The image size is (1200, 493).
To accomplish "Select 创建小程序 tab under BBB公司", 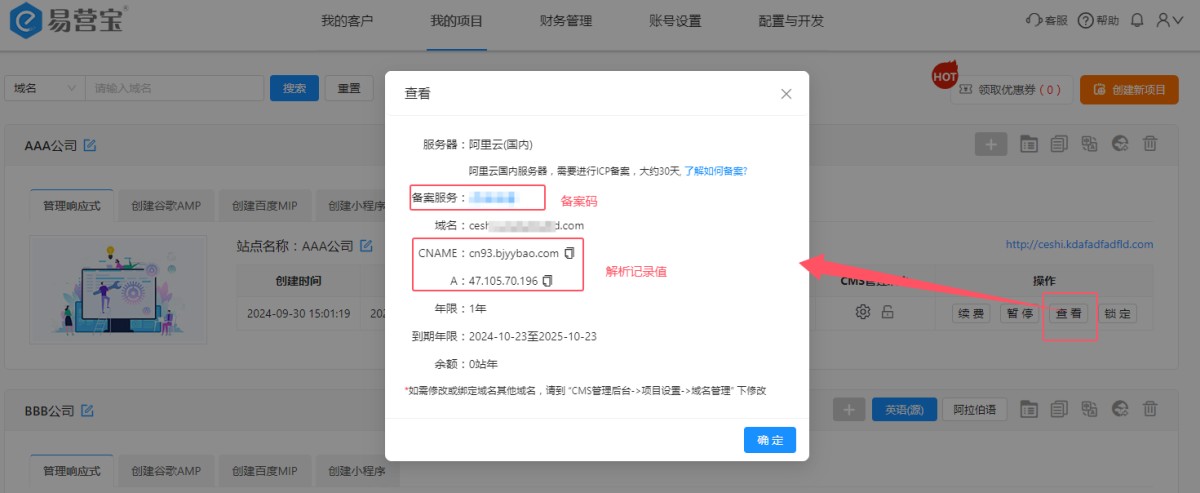I will pyautogui.click(x=357, y=470).
